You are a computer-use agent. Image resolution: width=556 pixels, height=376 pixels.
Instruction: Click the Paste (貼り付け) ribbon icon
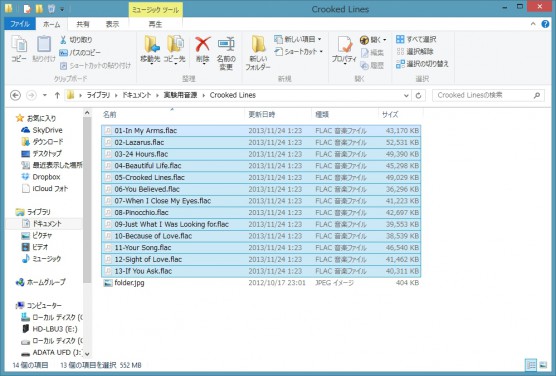(44, 49)
